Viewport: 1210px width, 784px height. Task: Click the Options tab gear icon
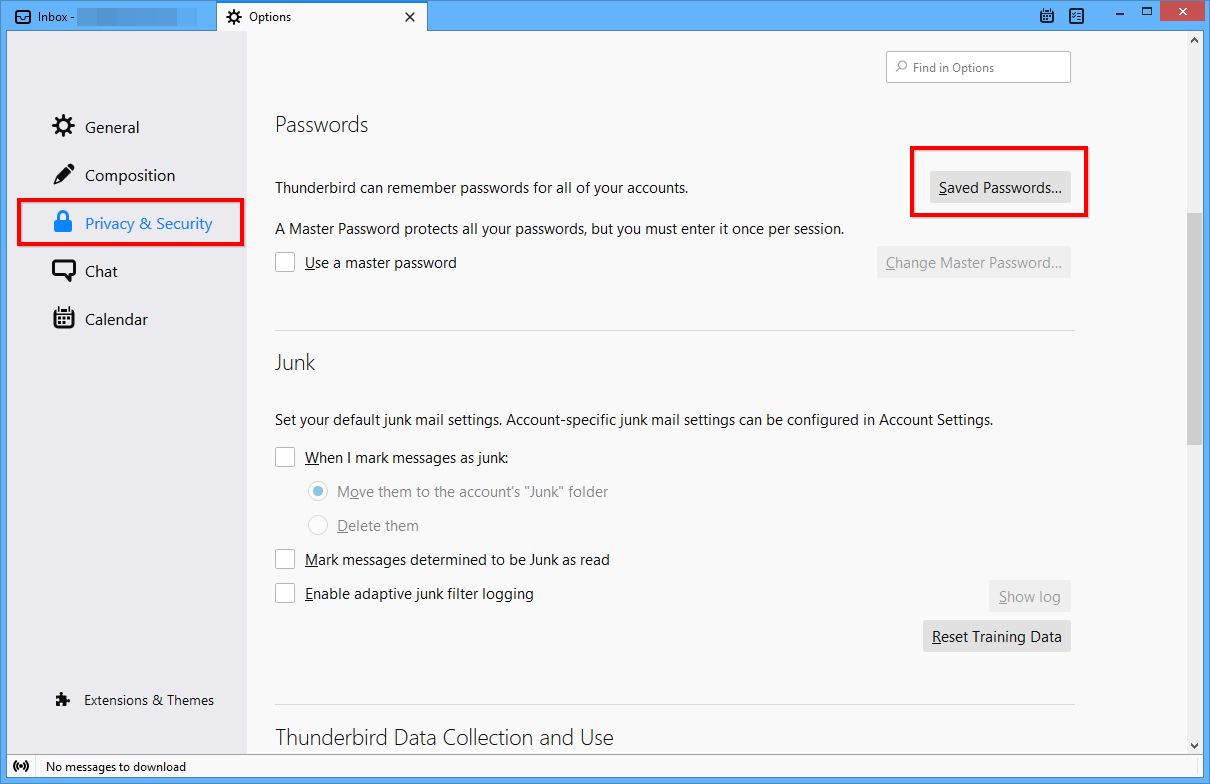(x=234, y=17)
